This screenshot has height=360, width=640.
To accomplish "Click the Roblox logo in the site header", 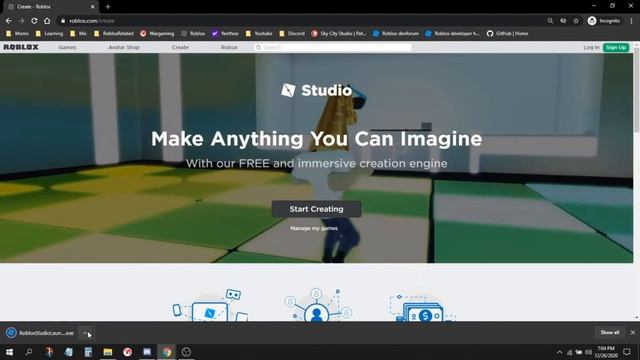I will point(21,47).
